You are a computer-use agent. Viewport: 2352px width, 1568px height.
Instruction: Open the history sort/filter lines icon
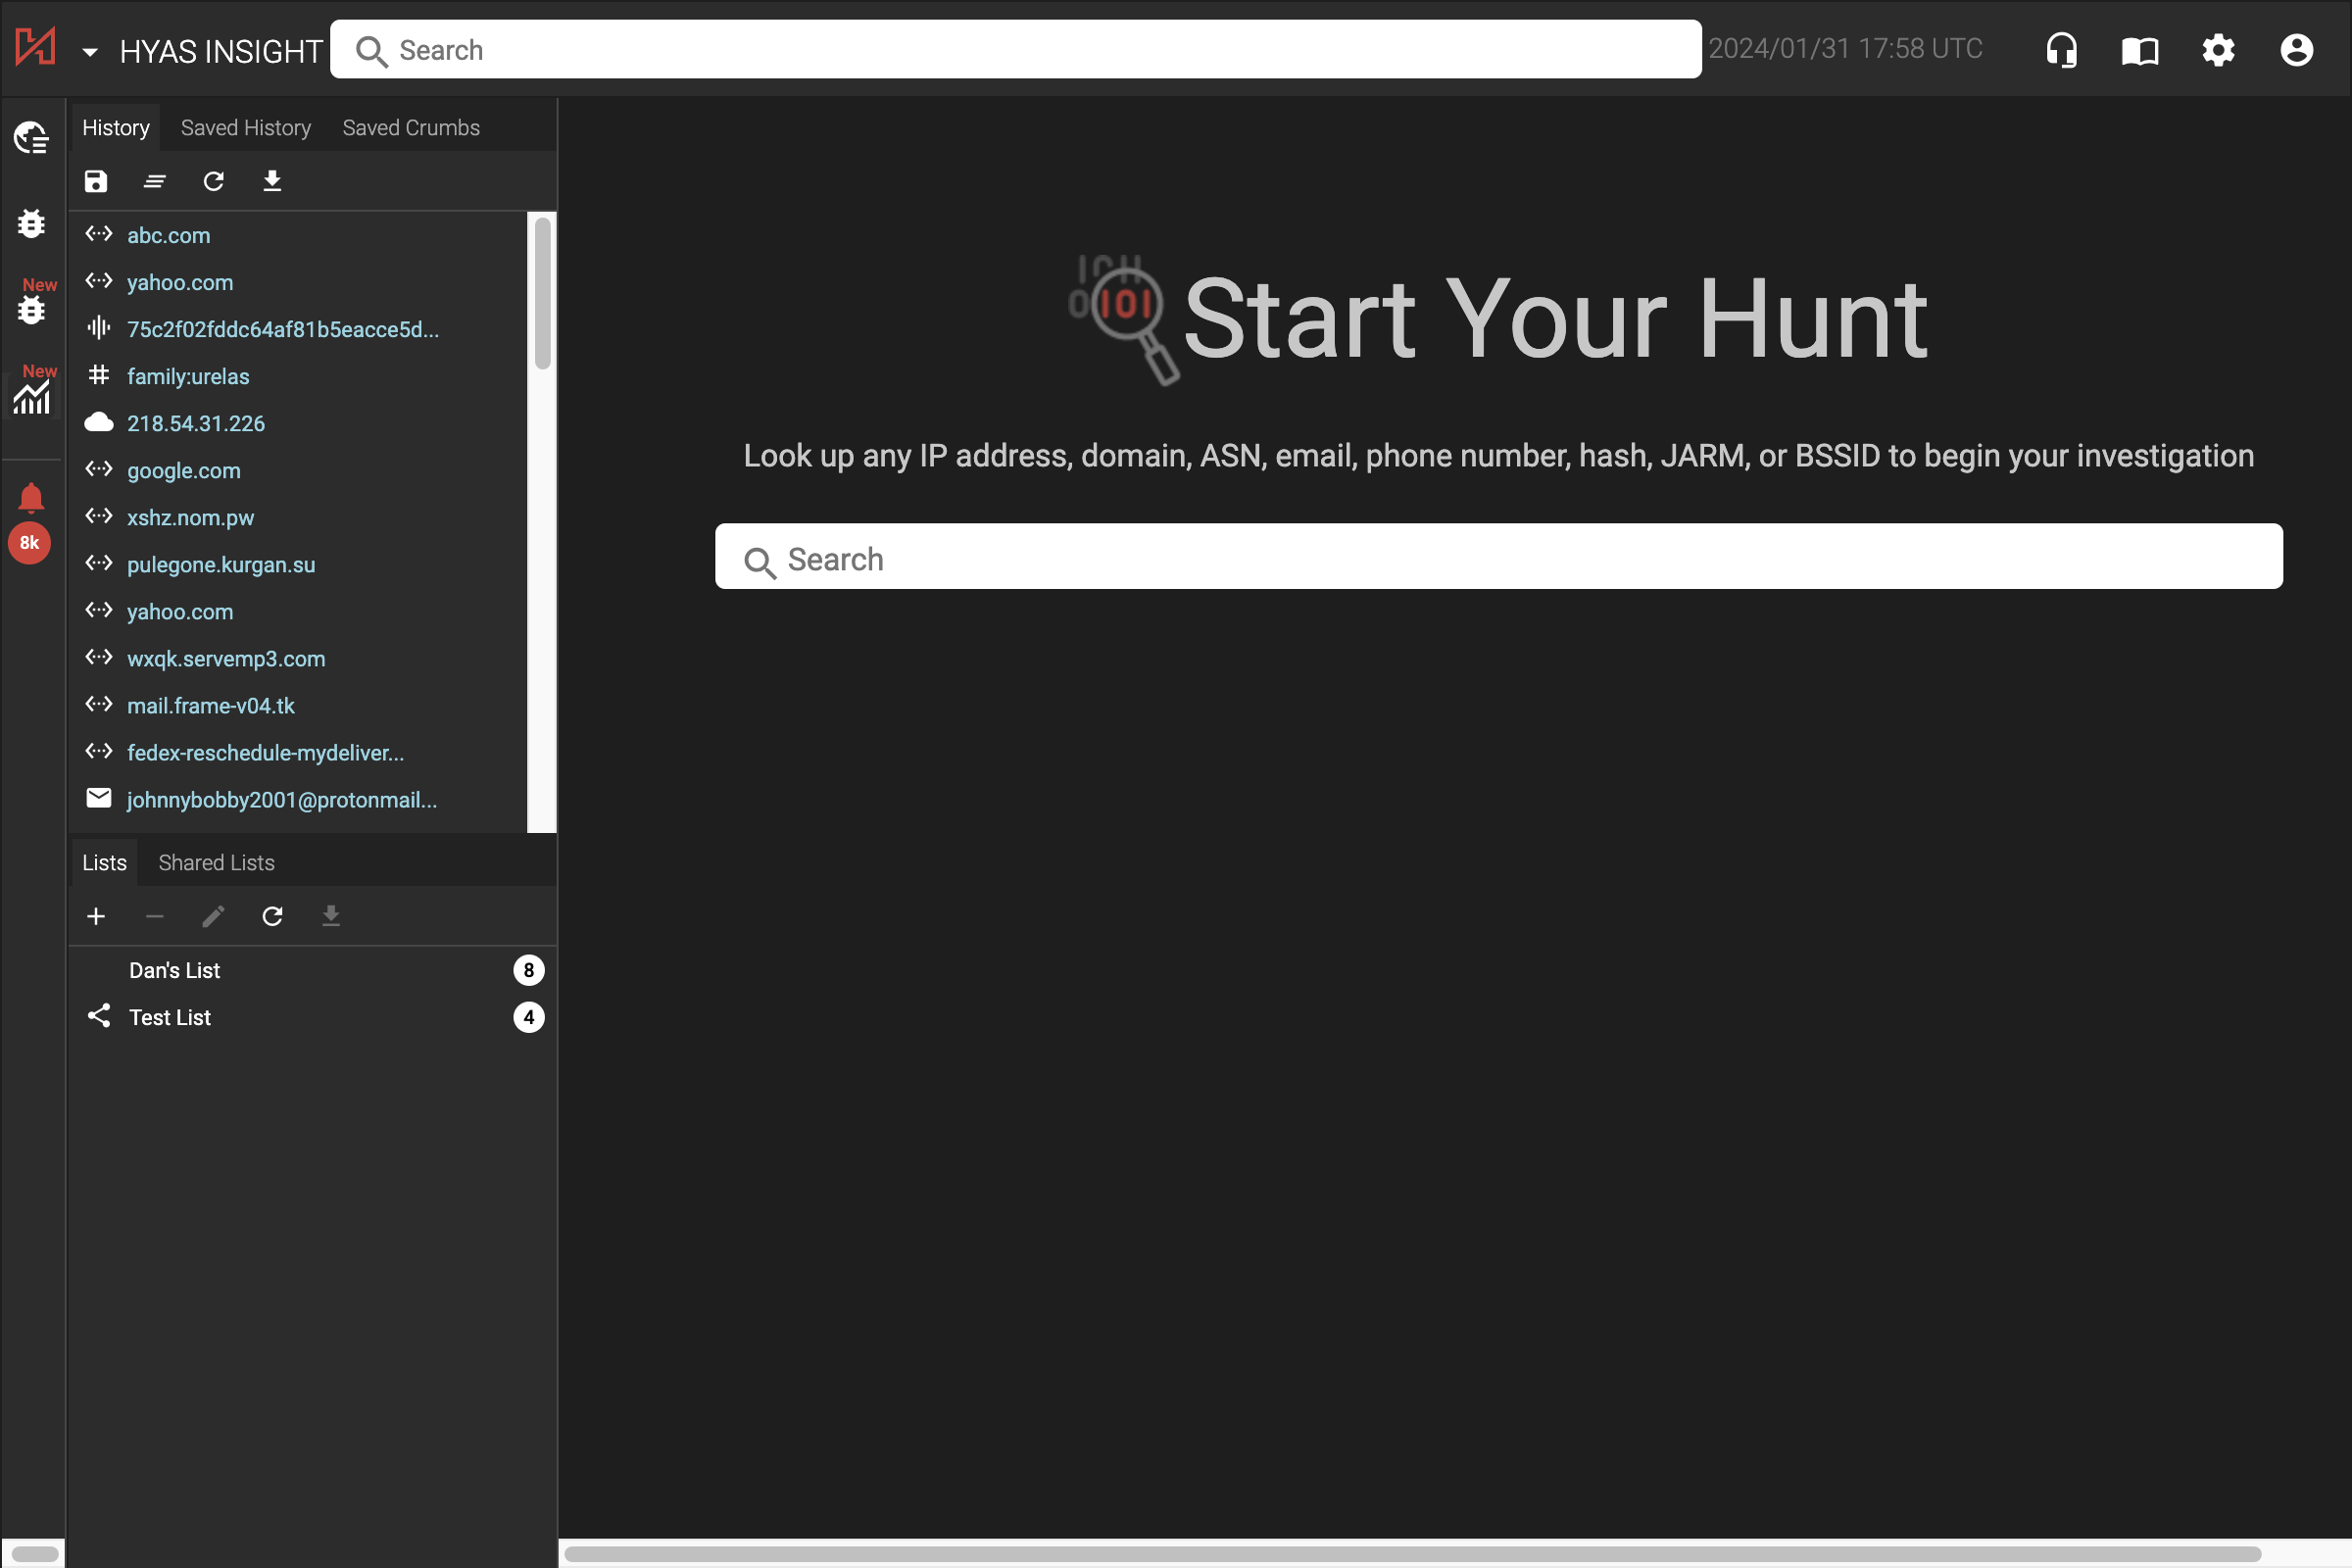click(x=154, y=181)
